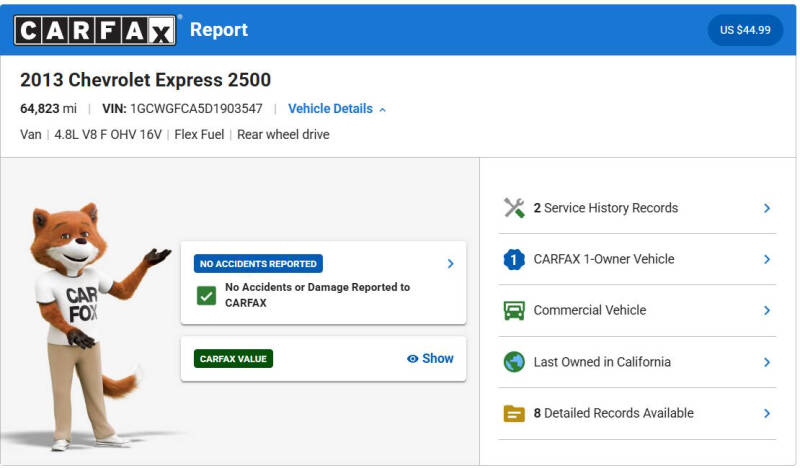Expand the No Accidents Reported card chevron

click(451, 264)
